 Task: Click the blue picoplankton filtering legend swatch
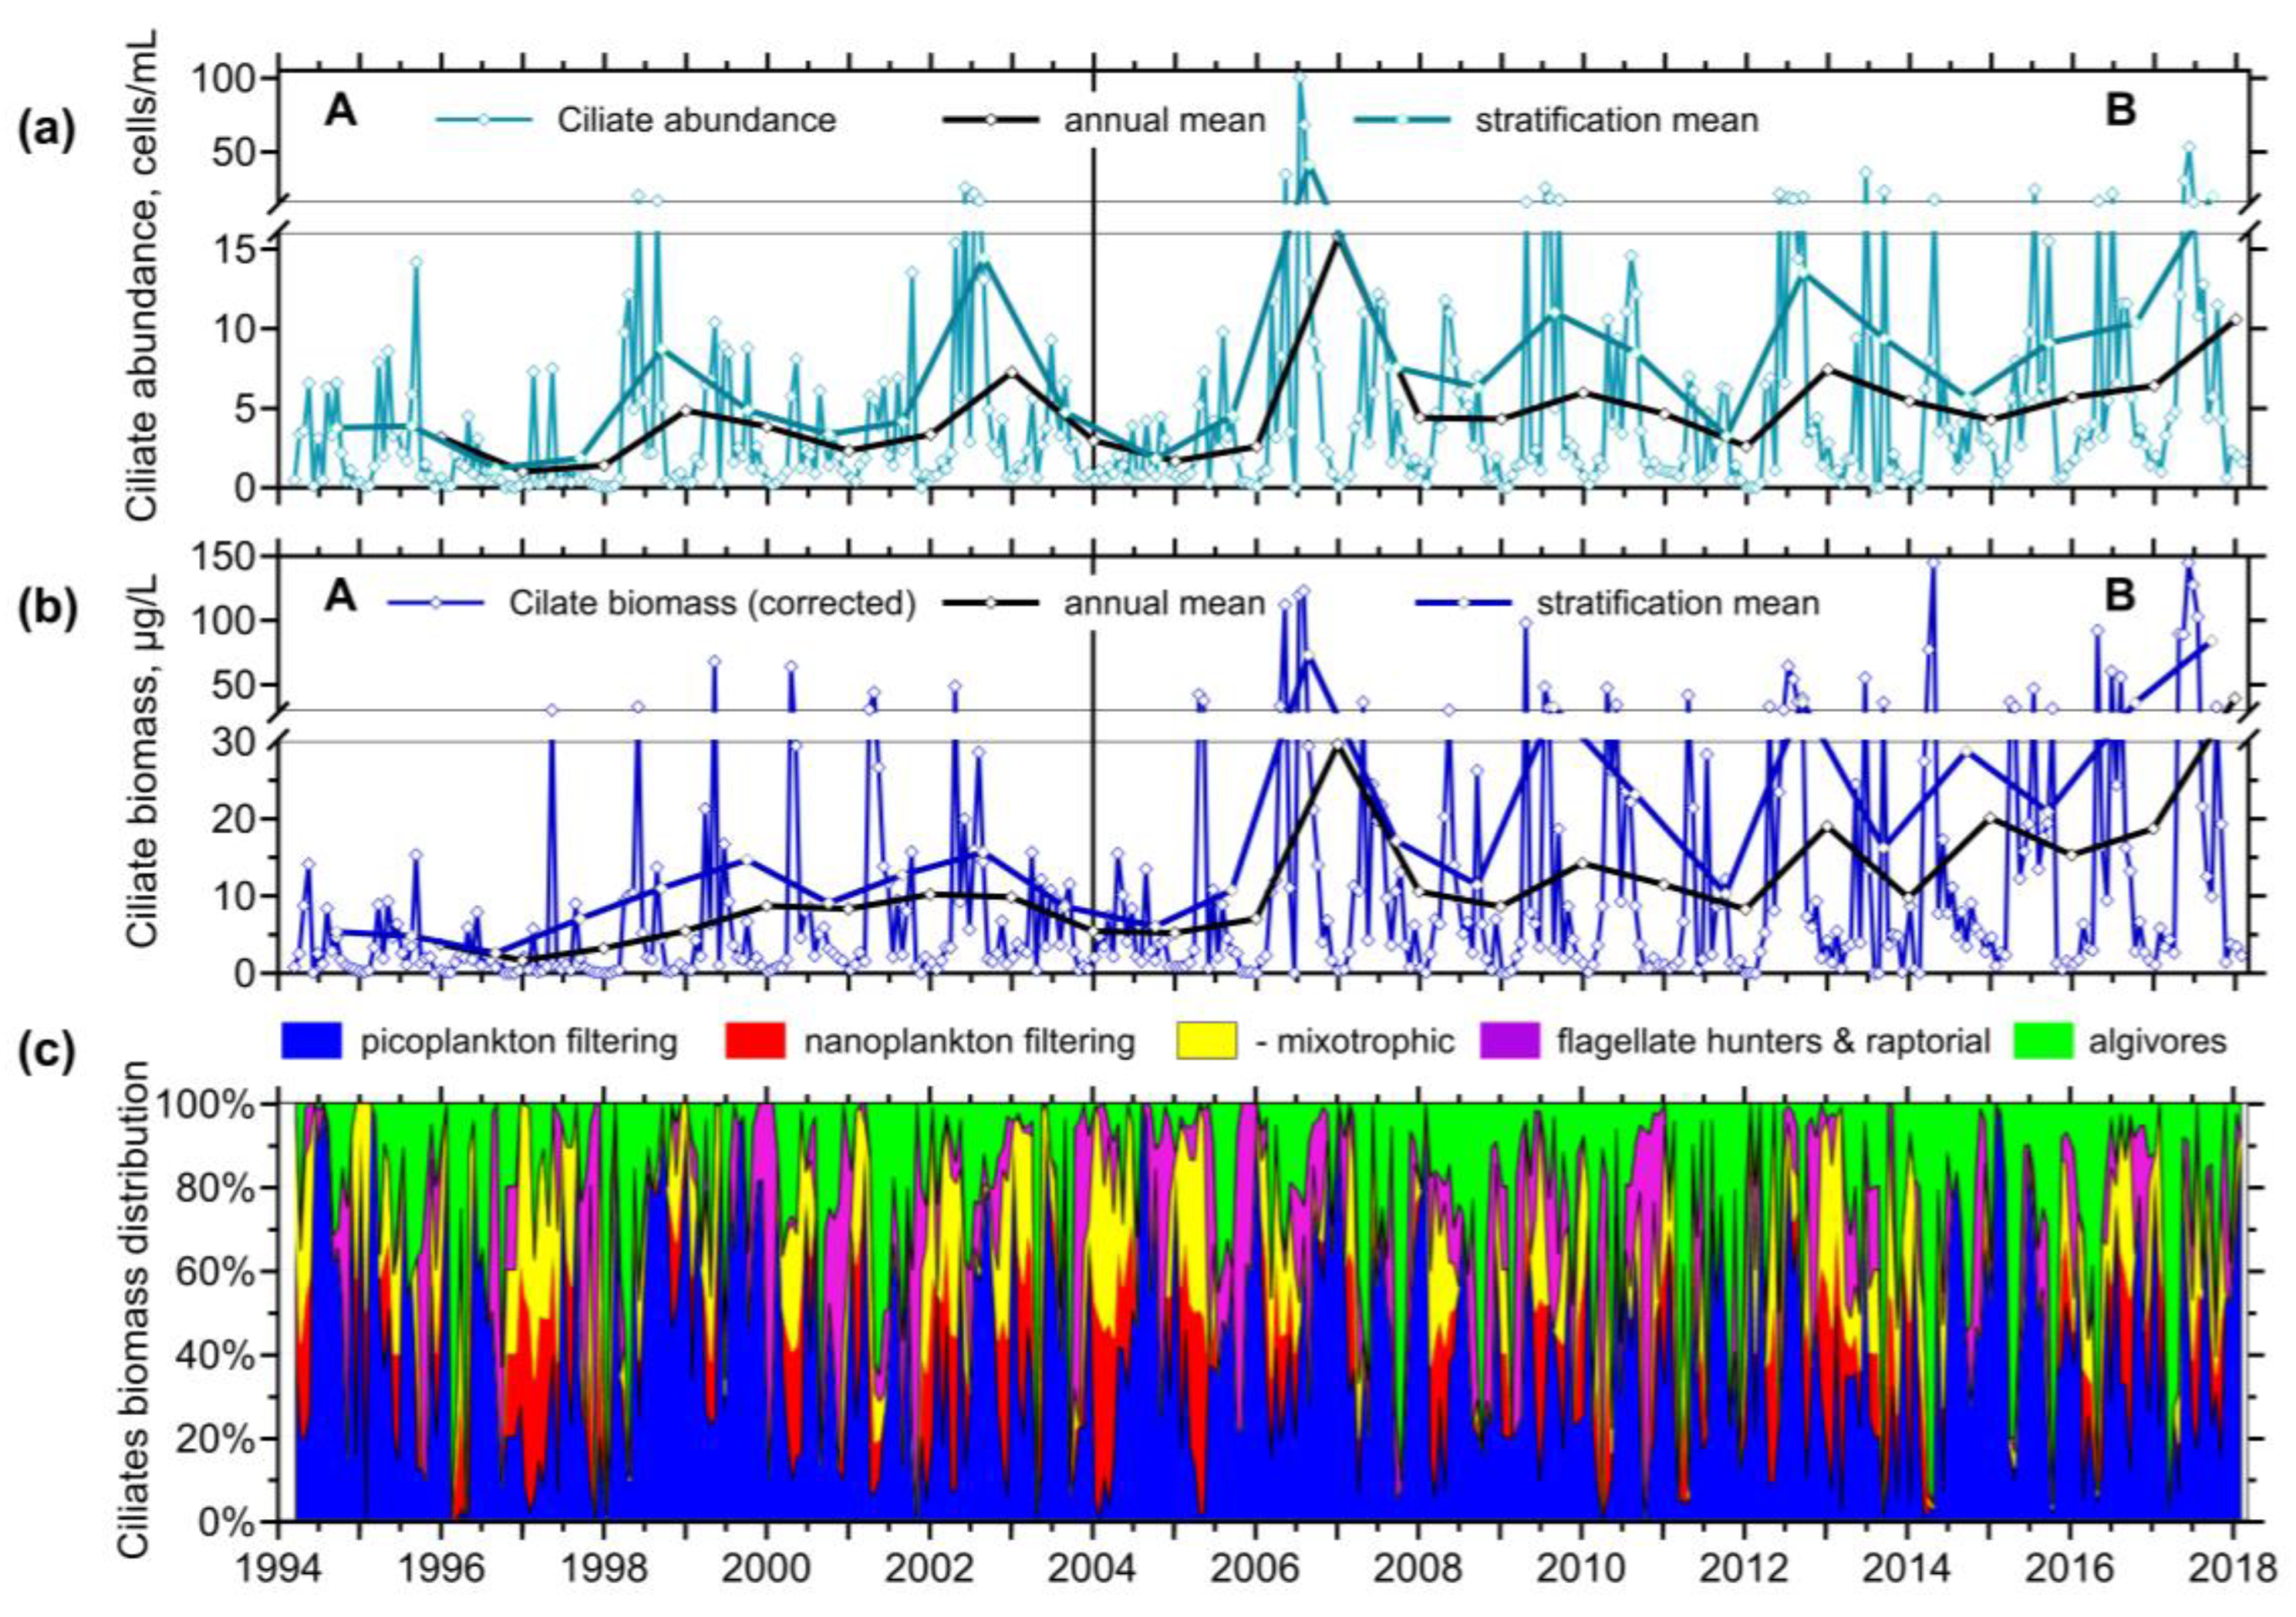tap(312, 1041)
